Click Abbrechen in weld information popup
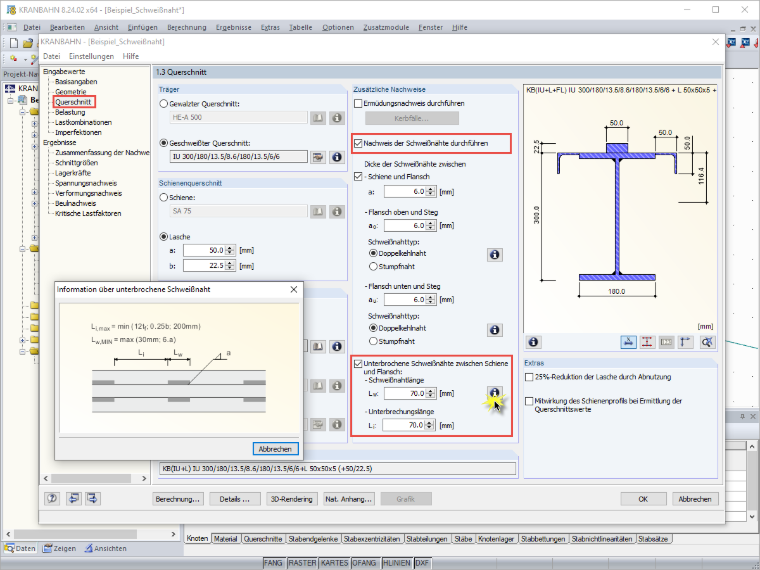Screen dimensions: 760x570 [275, 449]
